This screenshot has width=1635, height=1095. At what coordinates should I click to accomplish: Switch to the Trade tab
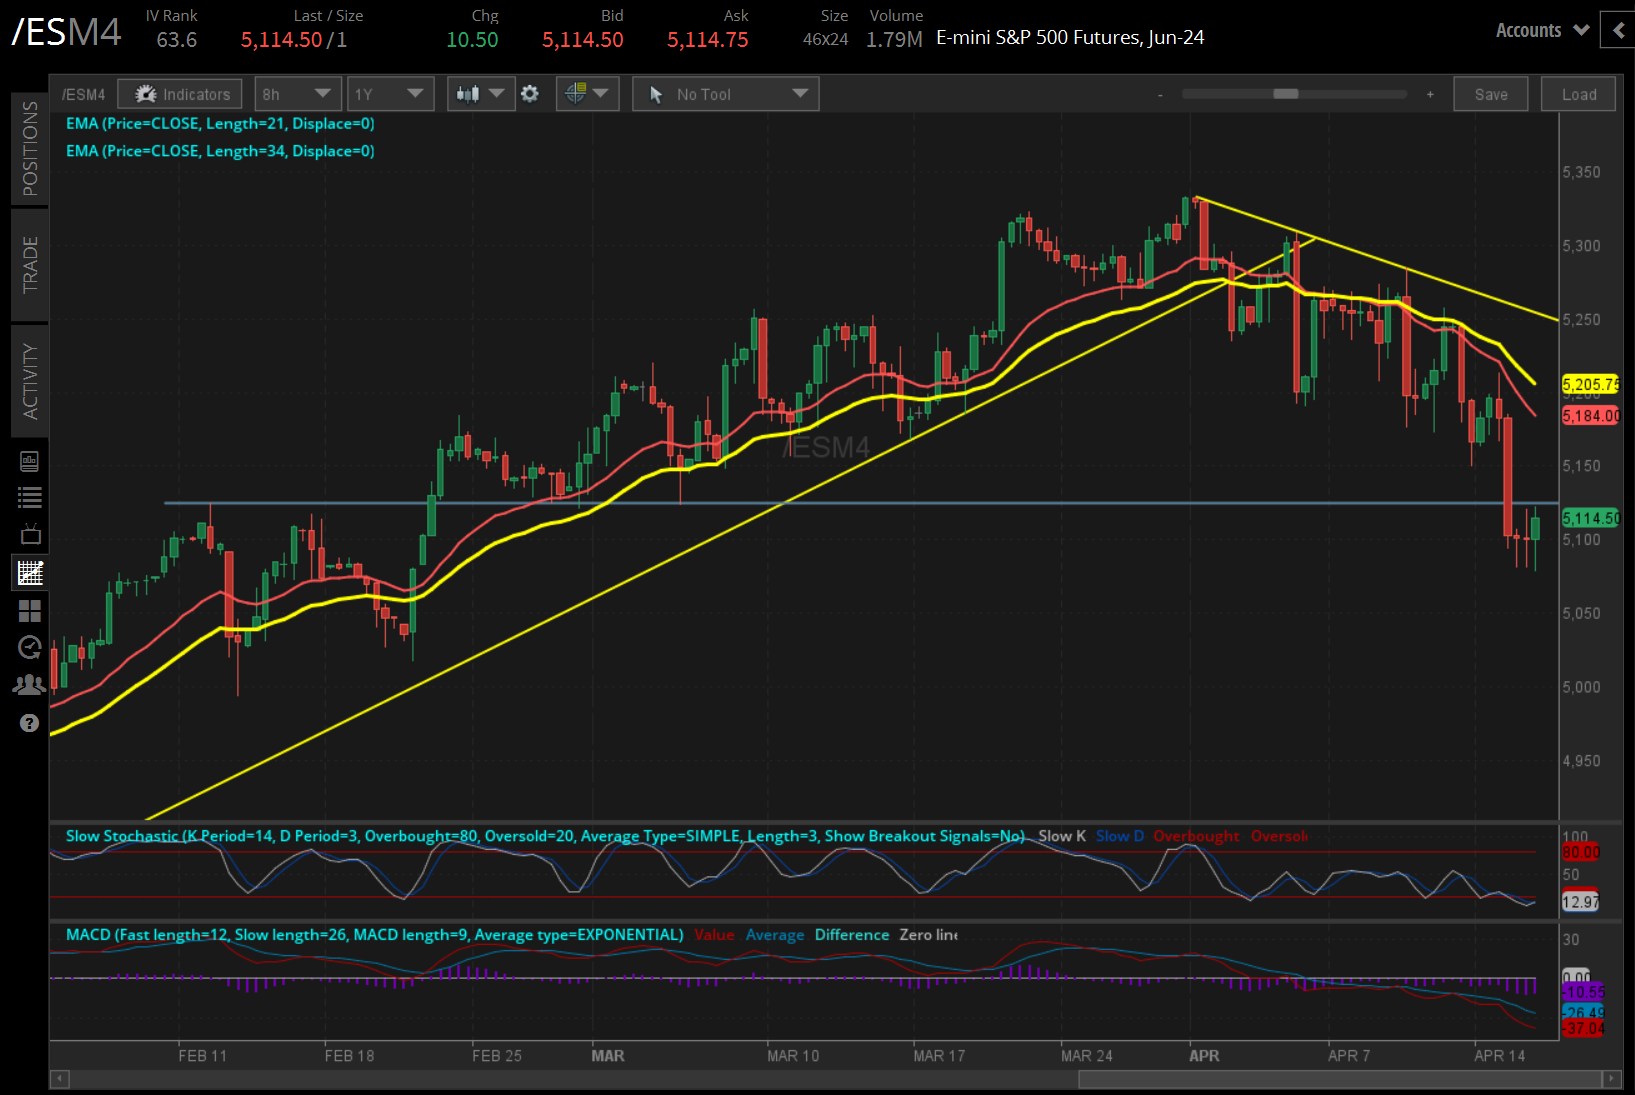pos(30,265)
